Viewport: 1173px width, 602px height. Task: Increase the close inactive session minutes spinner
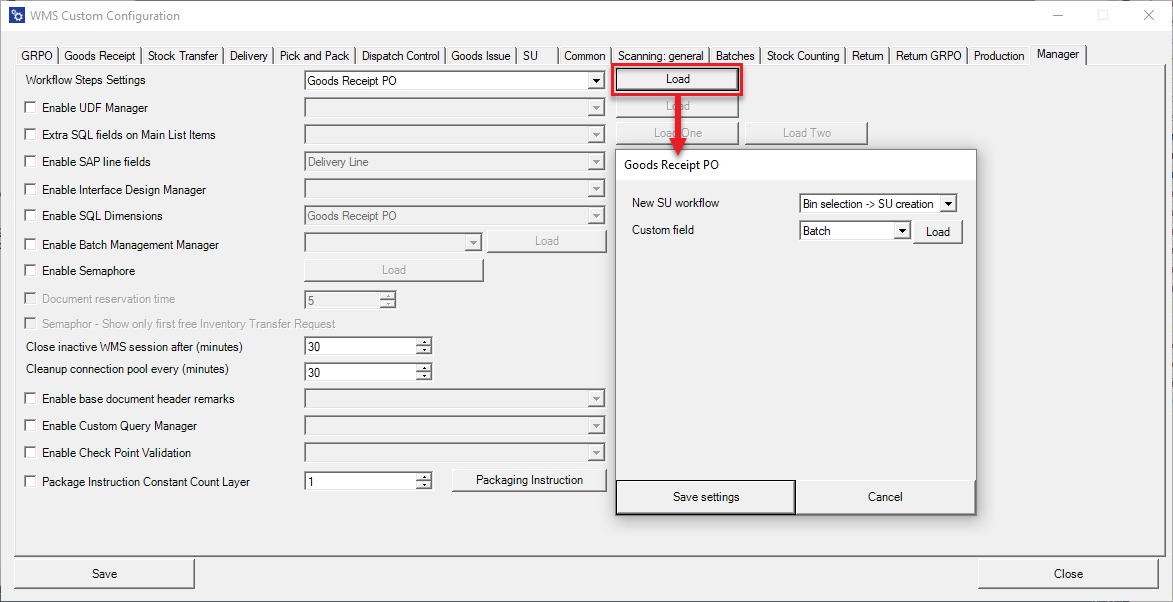coord(424,342)
